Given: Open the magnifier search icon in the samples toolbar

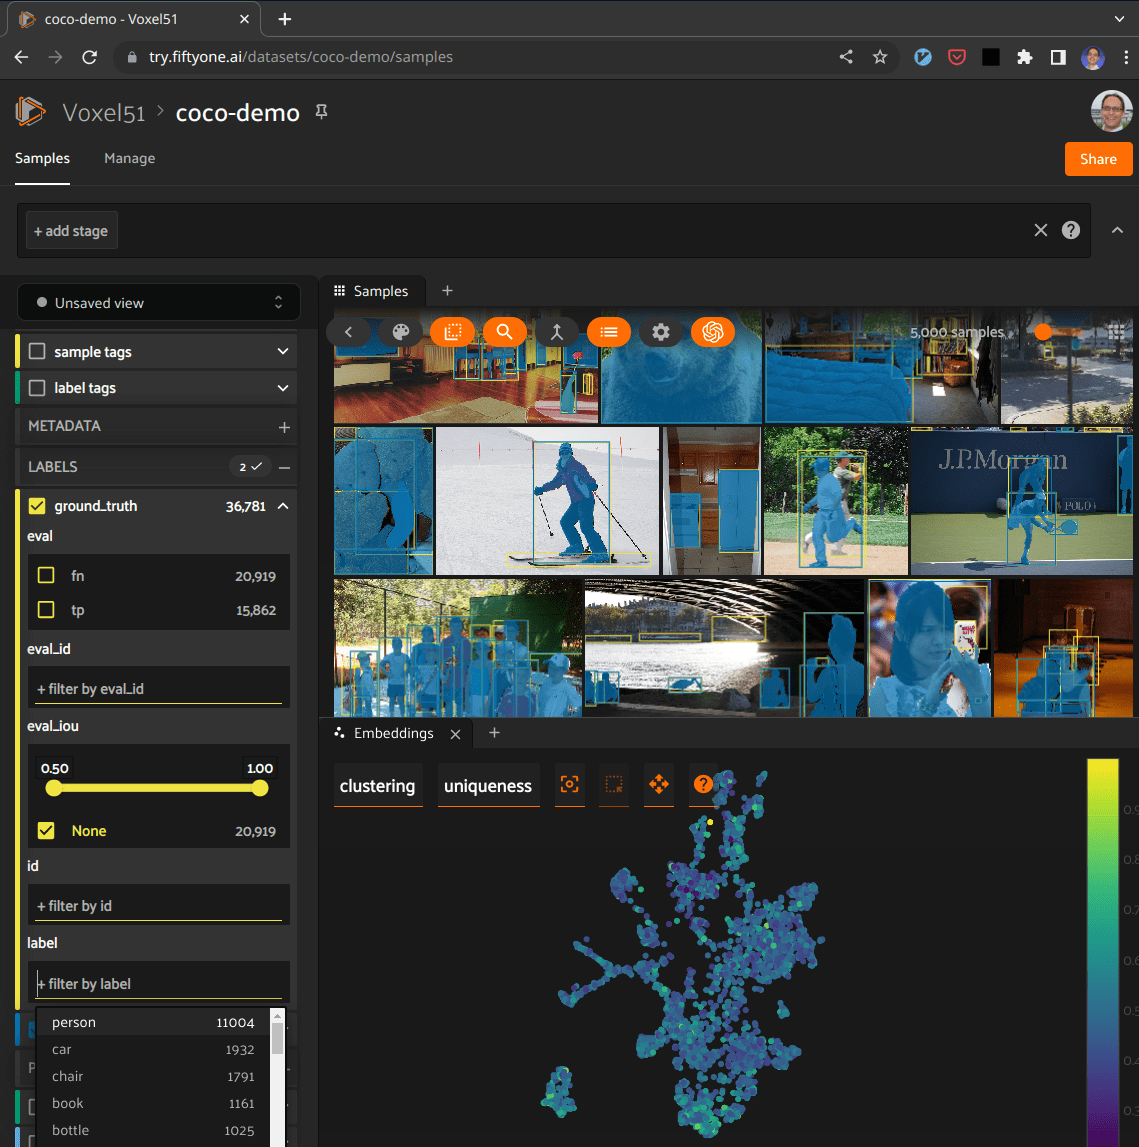Looking at the screenshot, I should [x=505, y=332].
